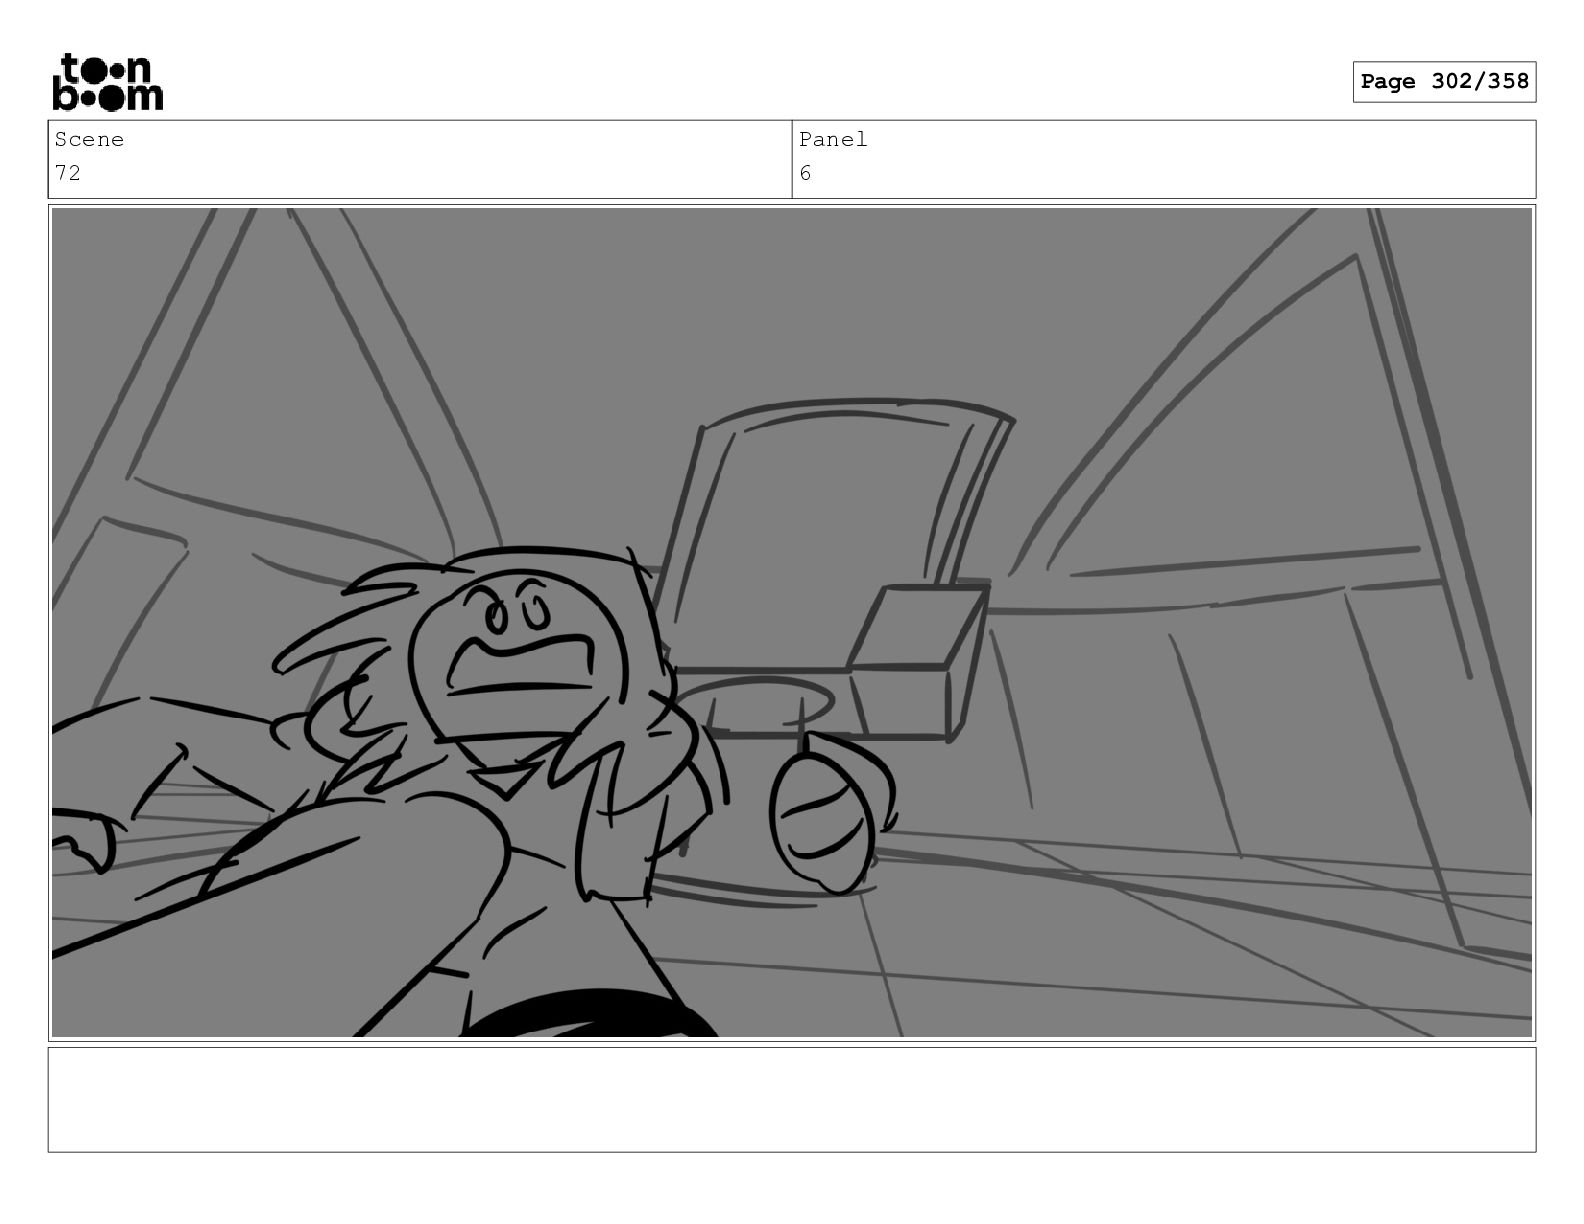Click the black belt at bottom
This screenshot has height=1224, width=1584.
(x=590, y=1015)
